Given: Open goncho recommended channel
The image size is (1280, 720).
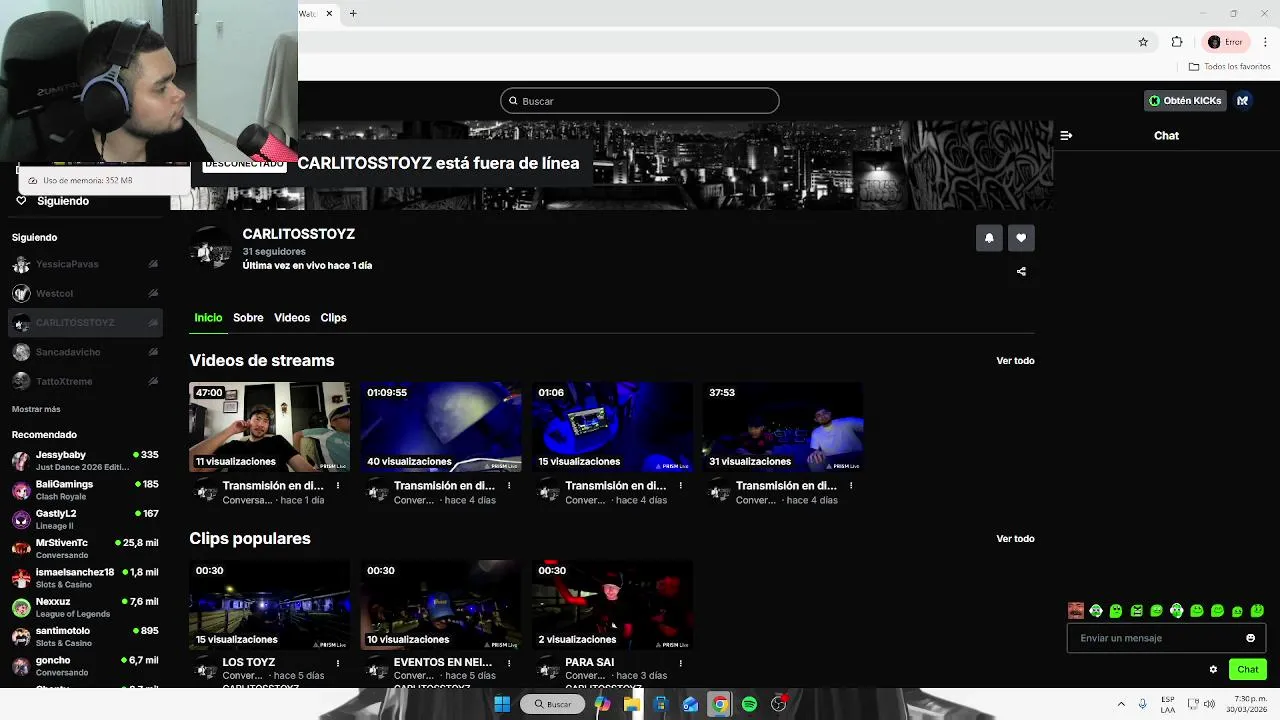Looking at the screenshot, I should 85,666.
